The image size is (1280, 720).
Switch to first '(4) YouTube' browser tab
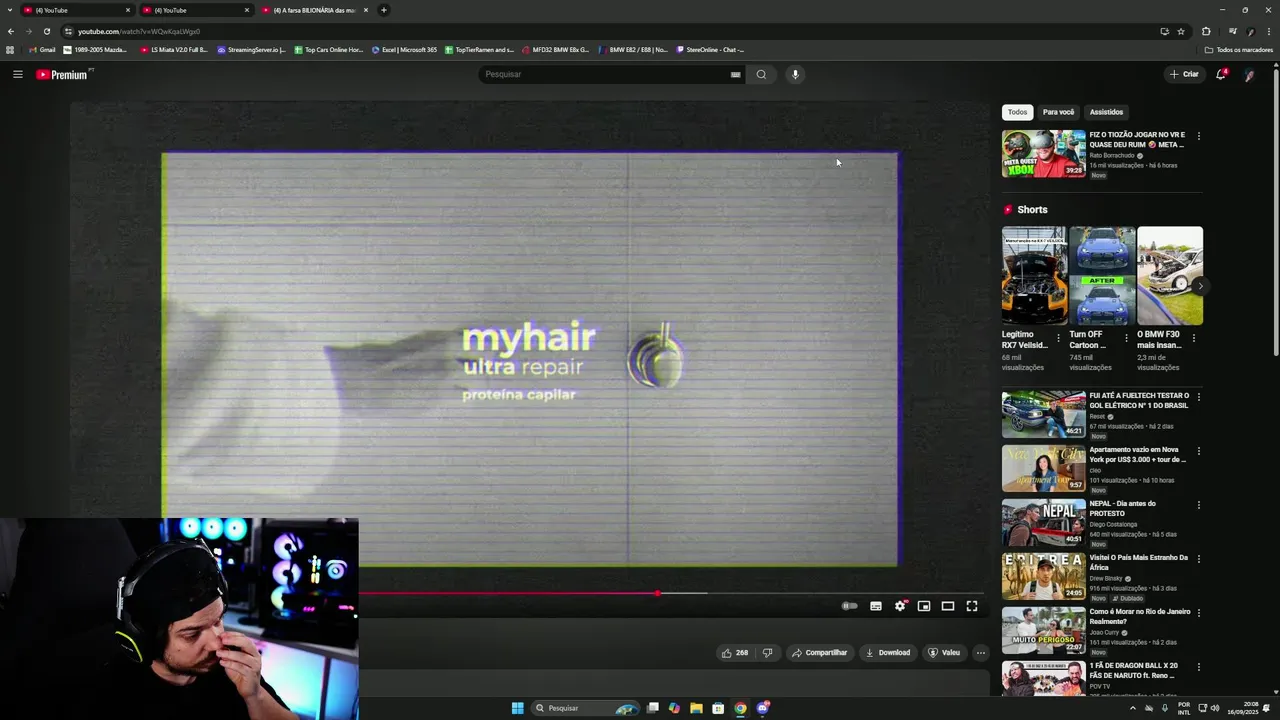click(x=78, y=10)
